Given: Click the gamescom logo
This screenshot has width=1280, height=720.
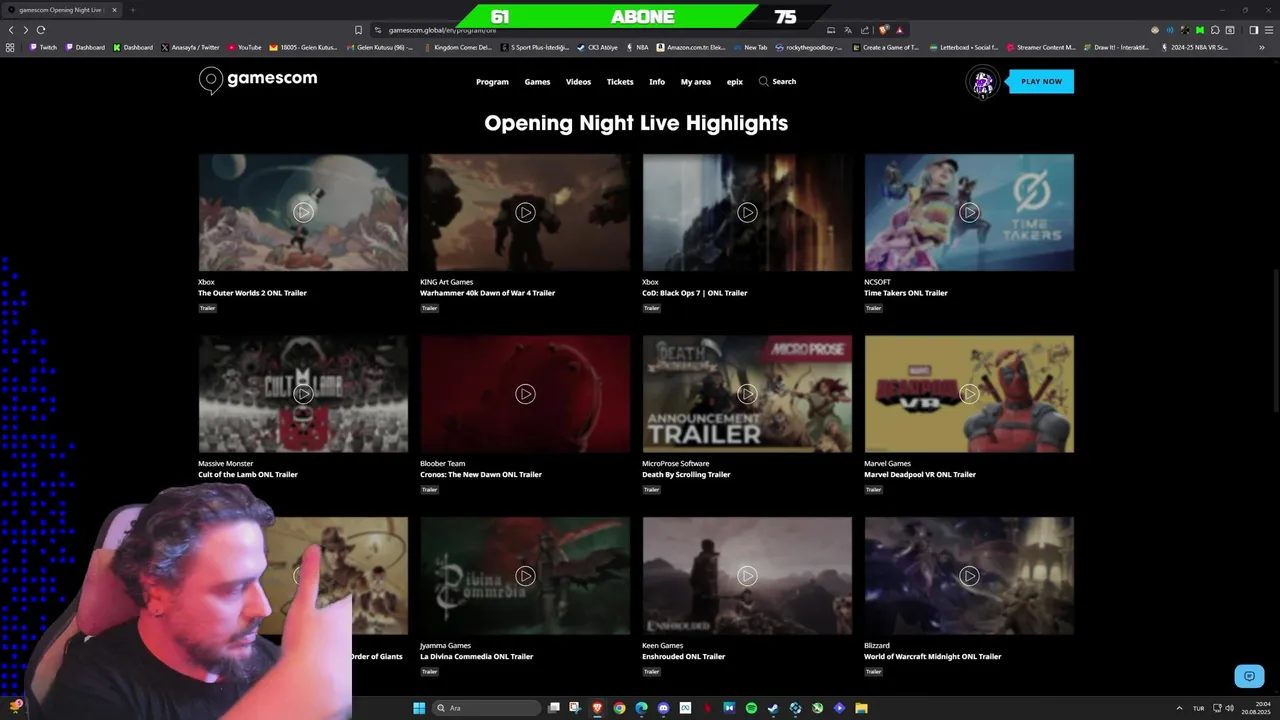Looking at the screenshot, I should pyautogui.click(x=258, y=80).
